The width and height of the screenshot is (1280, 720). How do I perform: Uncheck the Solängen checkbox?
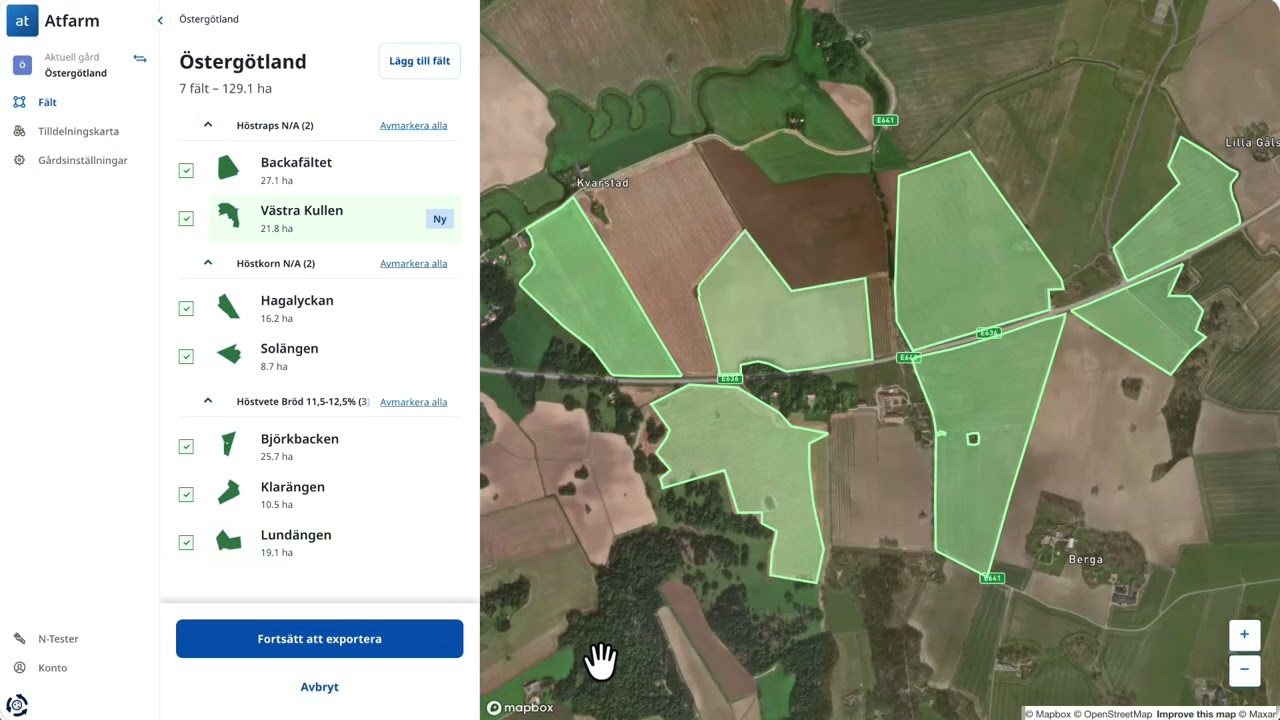coord(186,356)
